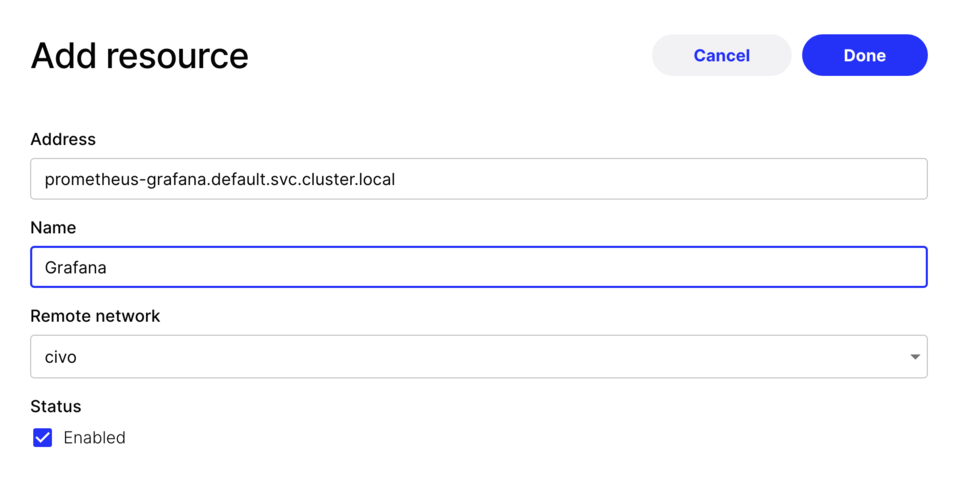Place cursor in prometheus-grafana address text
Viewport: 958px width, 500px height.
point(220,179)
